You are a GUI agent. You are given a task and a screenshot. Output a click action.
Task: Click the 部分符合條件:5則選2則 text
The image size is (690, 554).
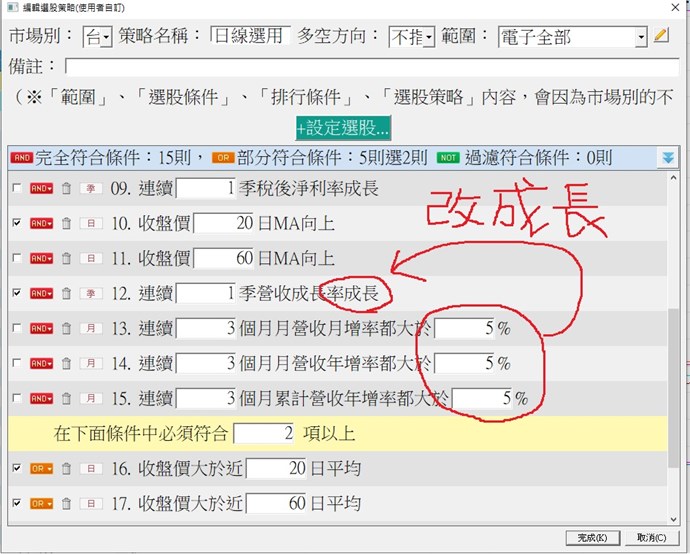(332, 158)
